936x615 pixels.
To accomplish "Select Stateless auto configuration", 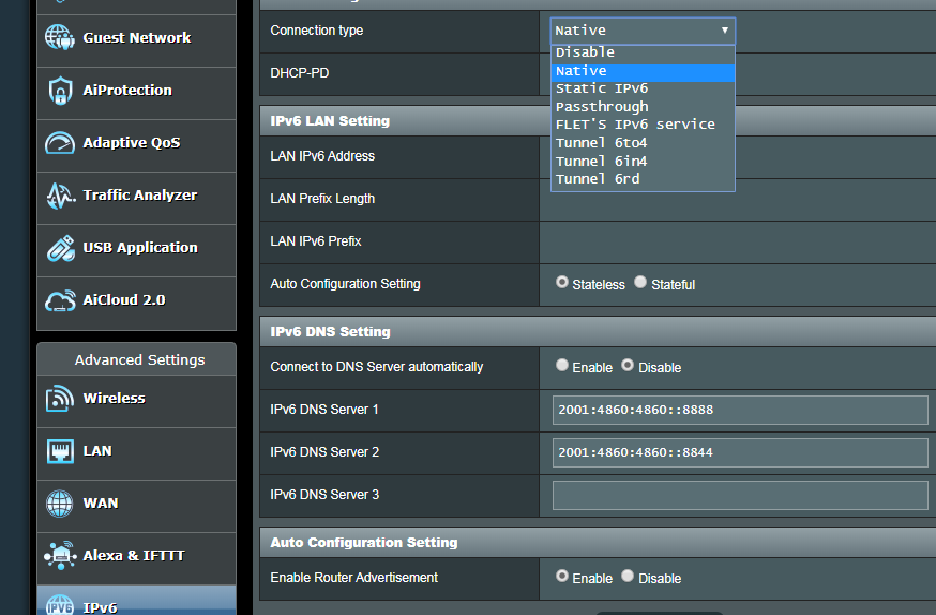I will [x=562, y=282].
